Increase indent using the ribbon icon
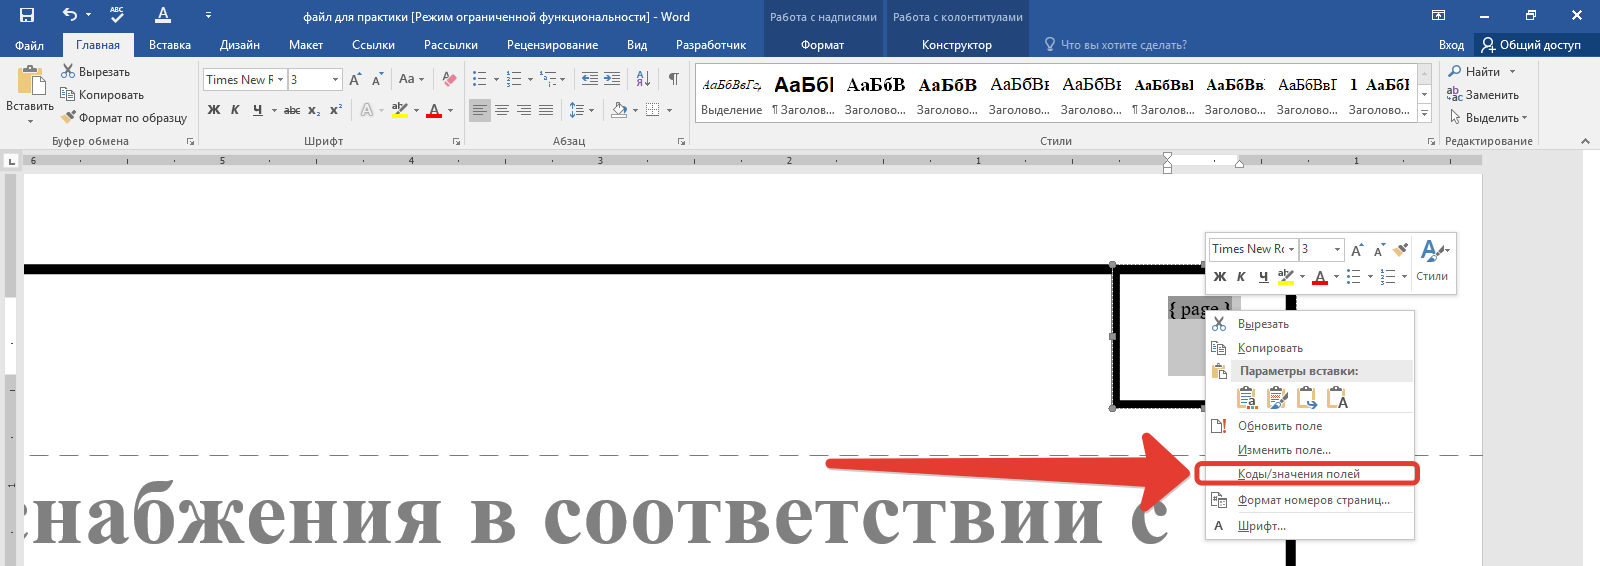The height and width of the screenshot is (566, 1600). 612,79
